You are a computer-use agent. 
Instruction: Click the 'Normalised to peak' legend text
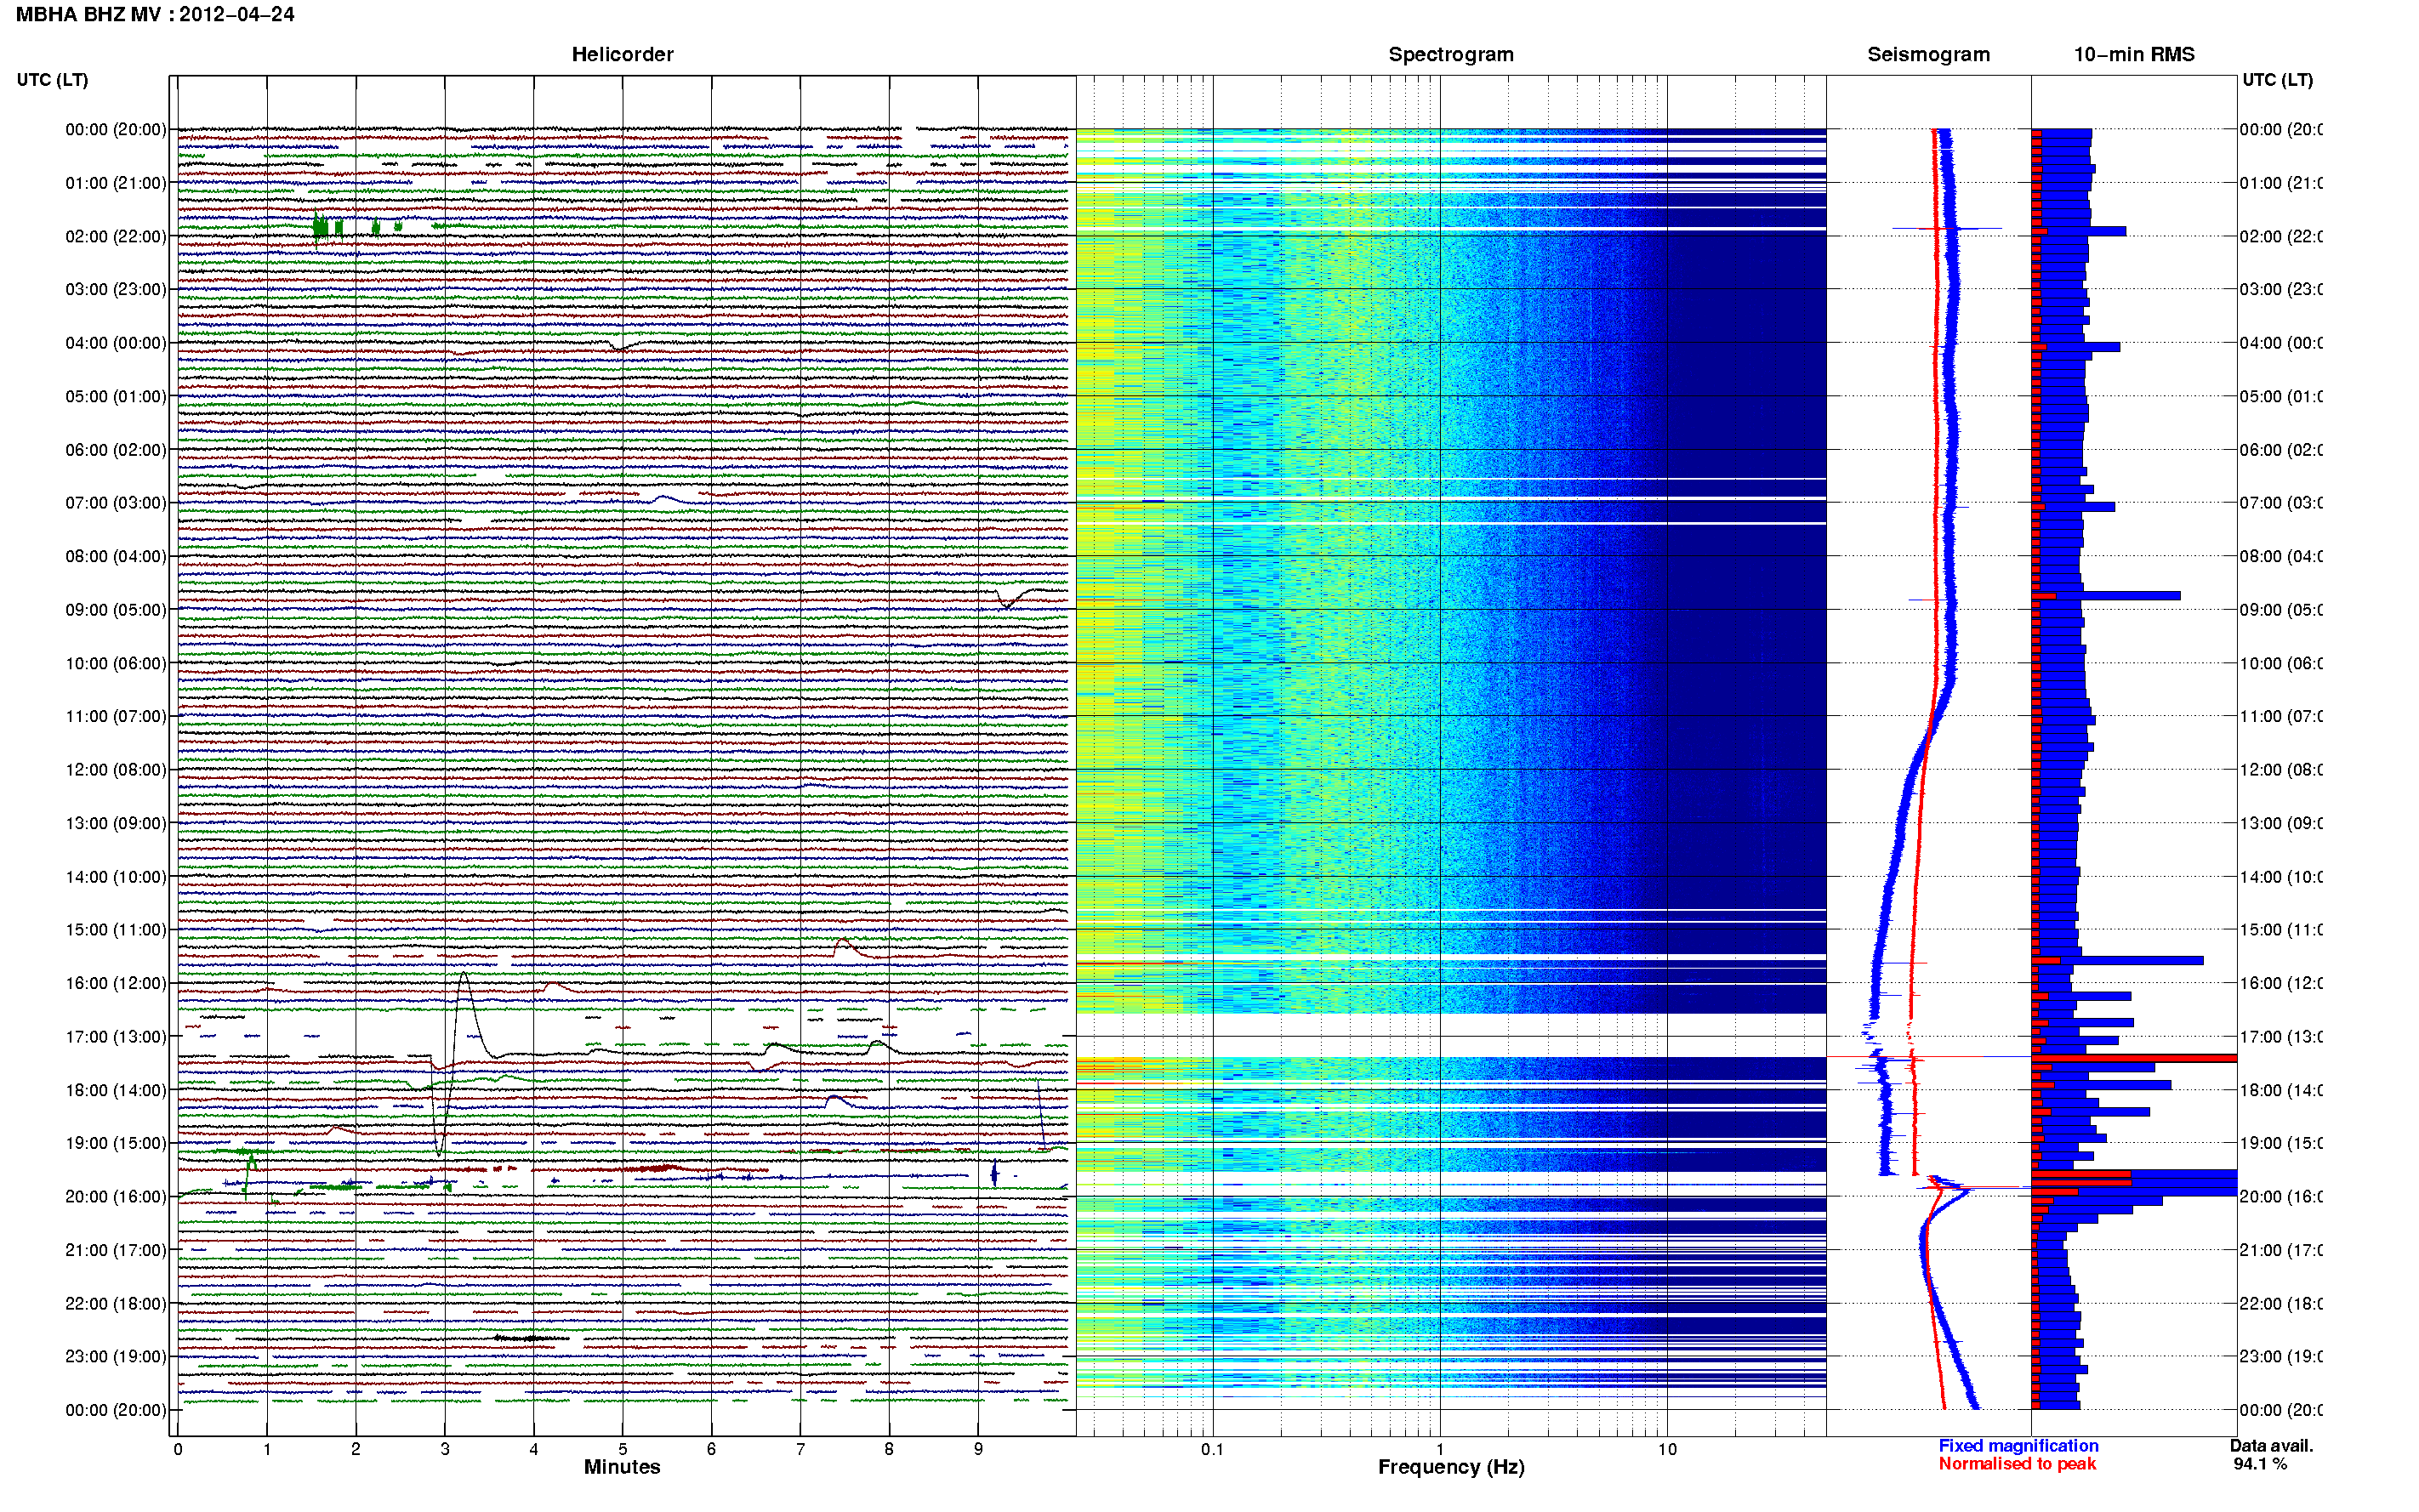tap(2017, 1464)
